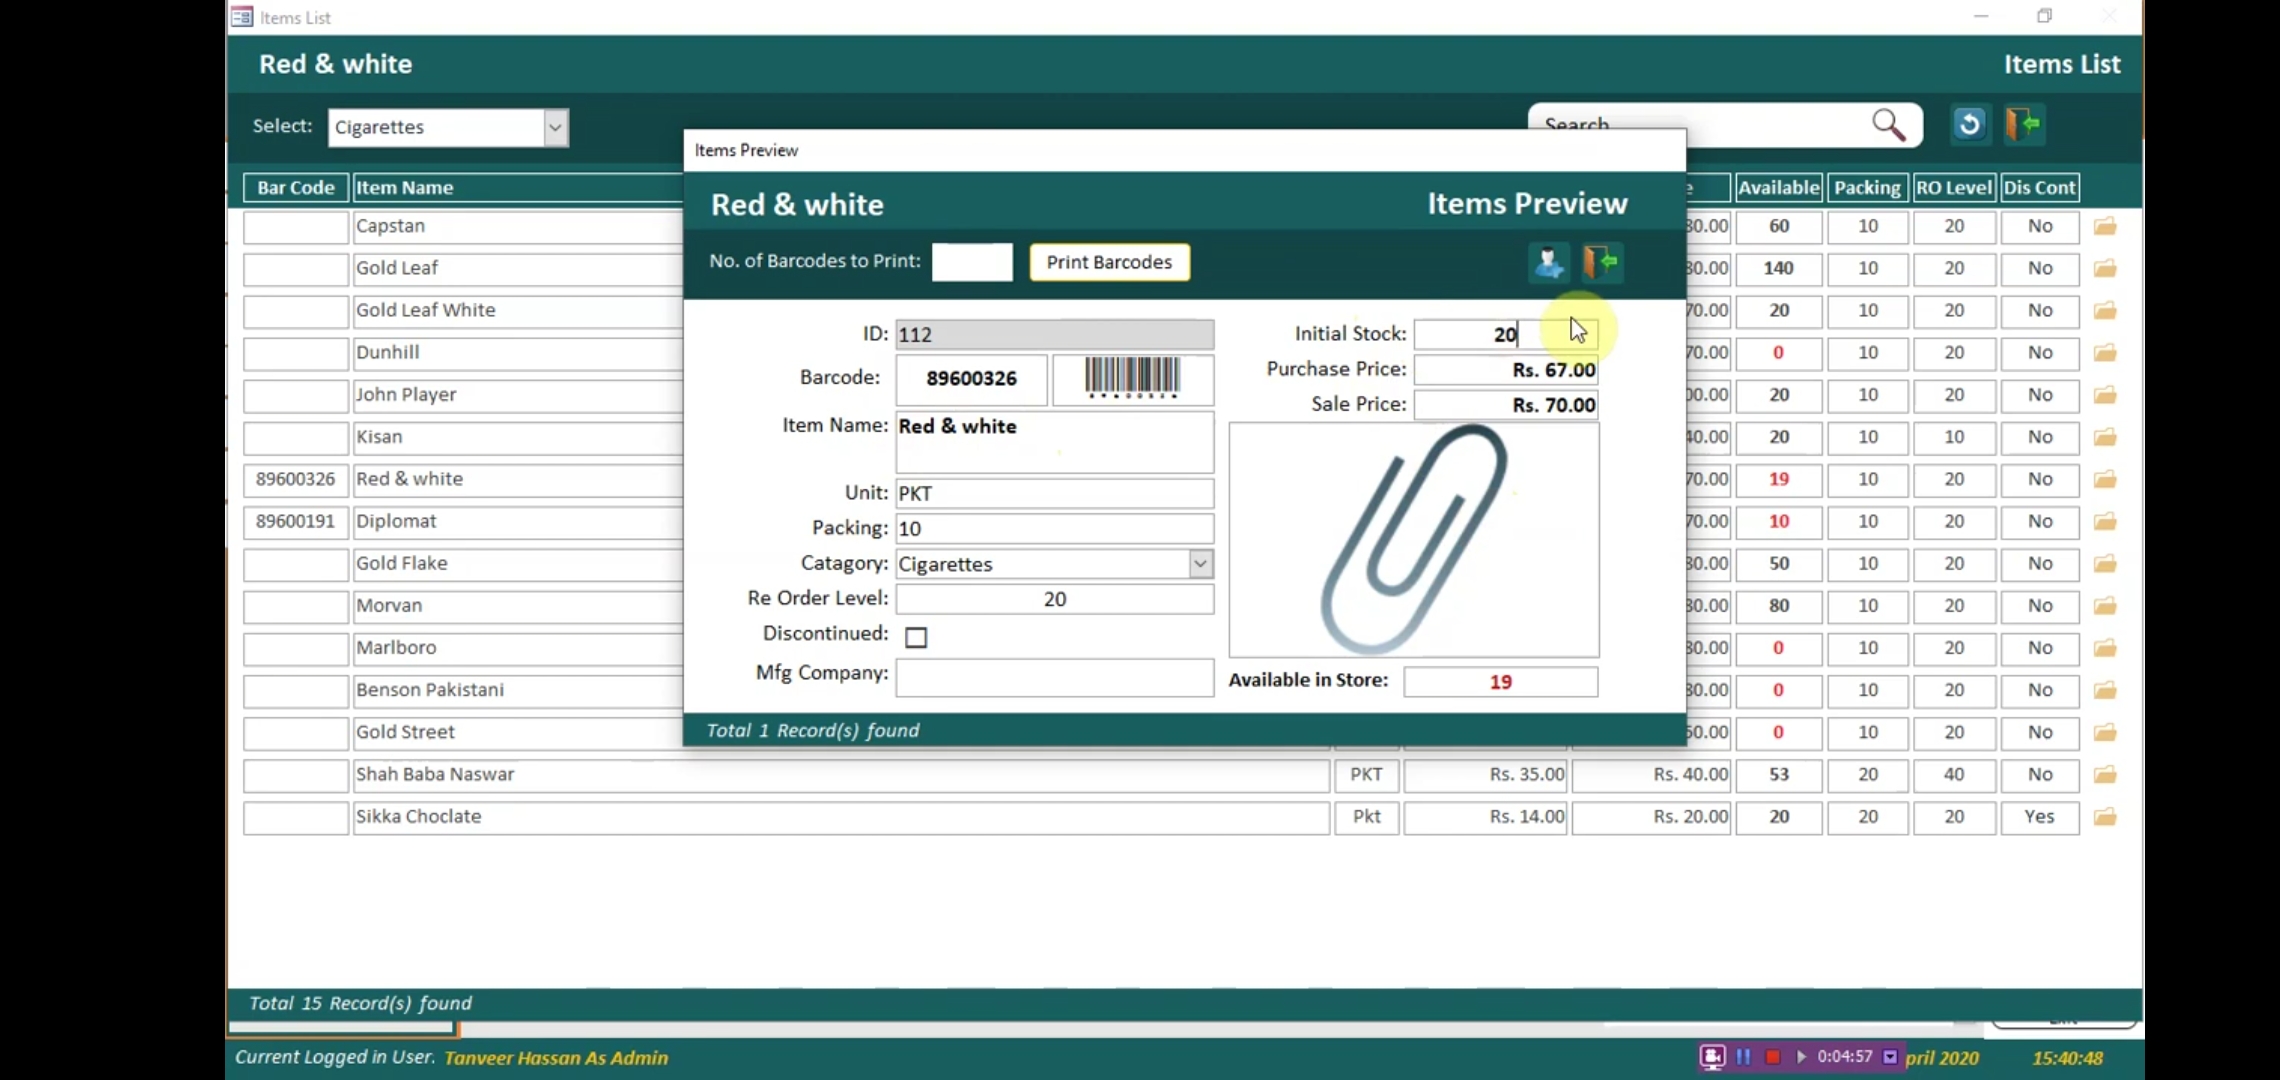Click the Sale Price field

(x=1505, y=405)
